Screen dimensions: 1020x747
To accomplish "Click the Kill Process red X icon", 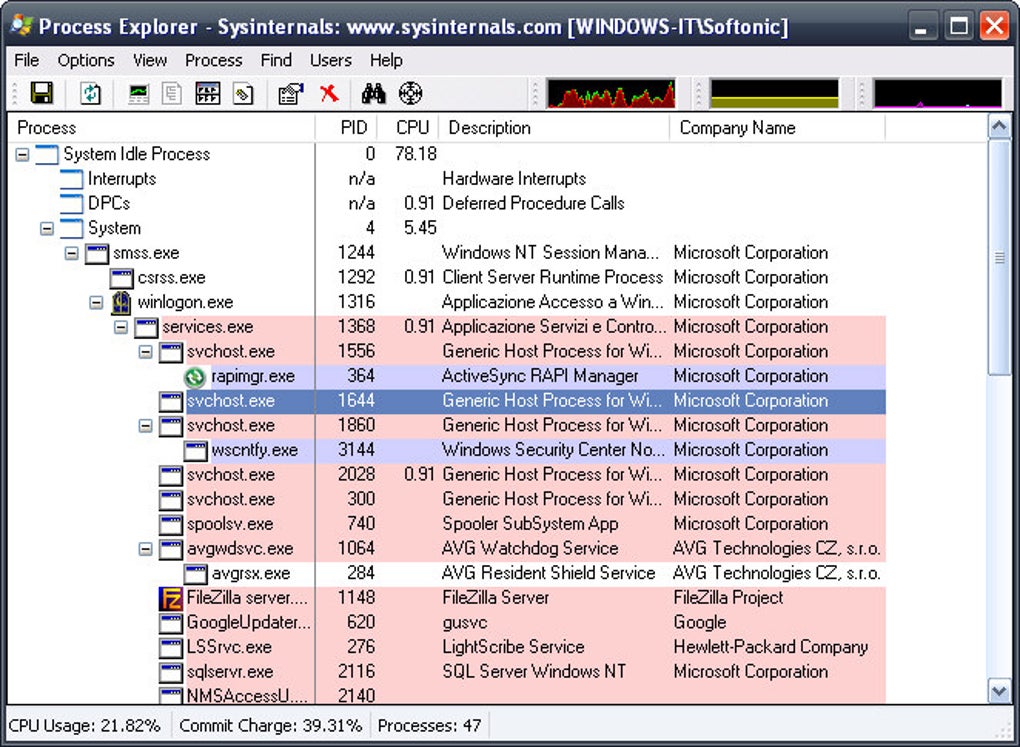I will [x=329, y=94].
